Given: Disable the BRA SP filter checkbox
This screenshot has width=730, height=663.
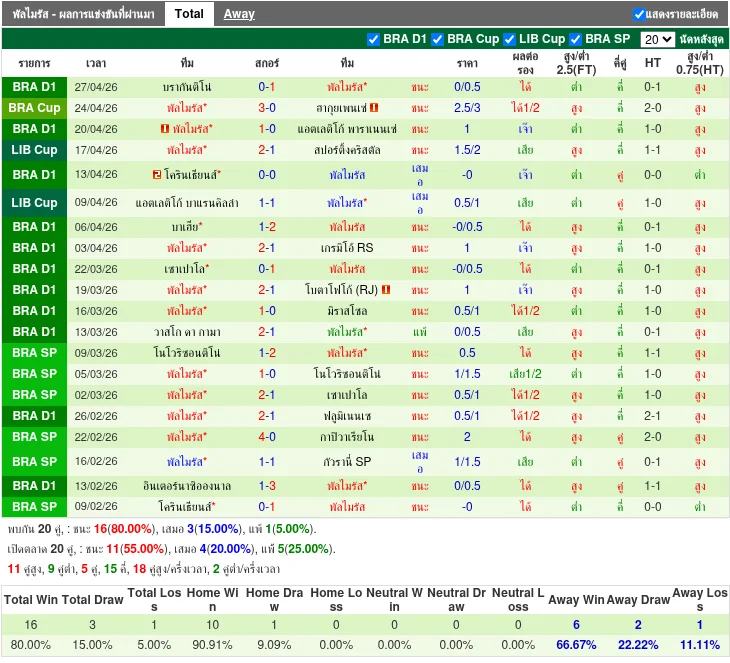Looking at the screenshot, I should (576, 39).
